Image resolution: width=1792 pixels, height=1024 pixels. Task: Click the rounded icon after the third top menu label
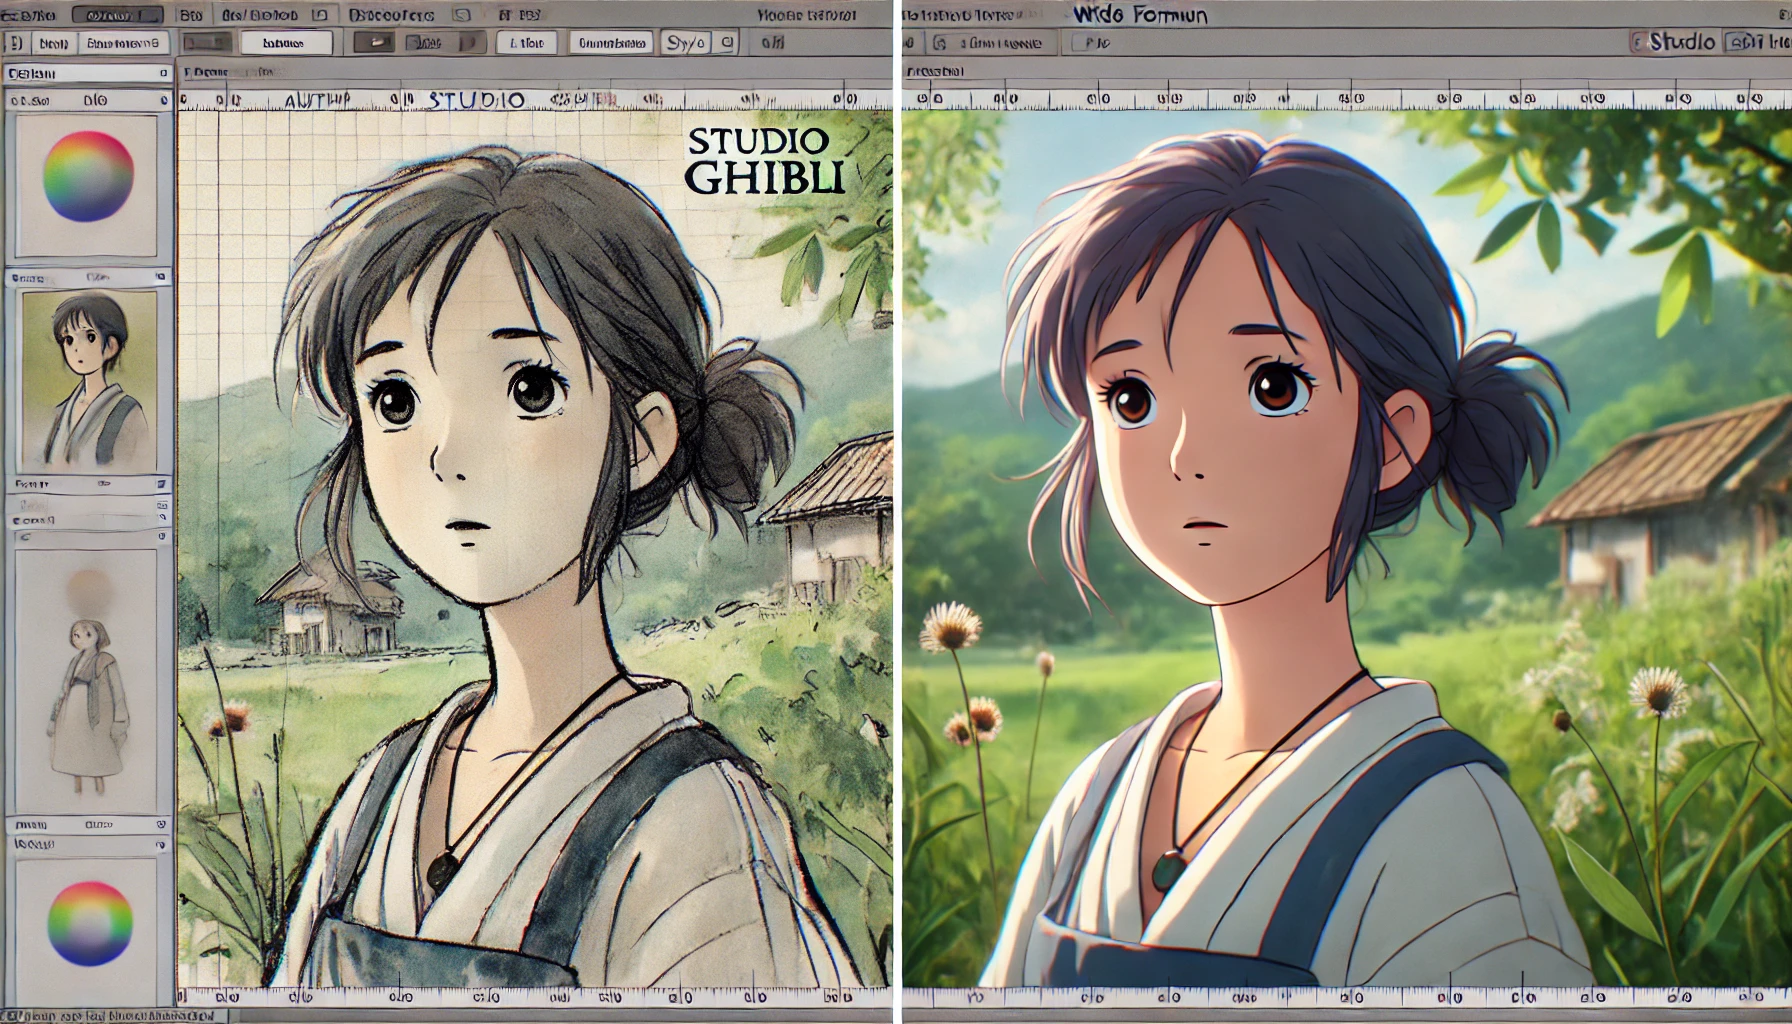pyautogui.click(x=461, y=15)
